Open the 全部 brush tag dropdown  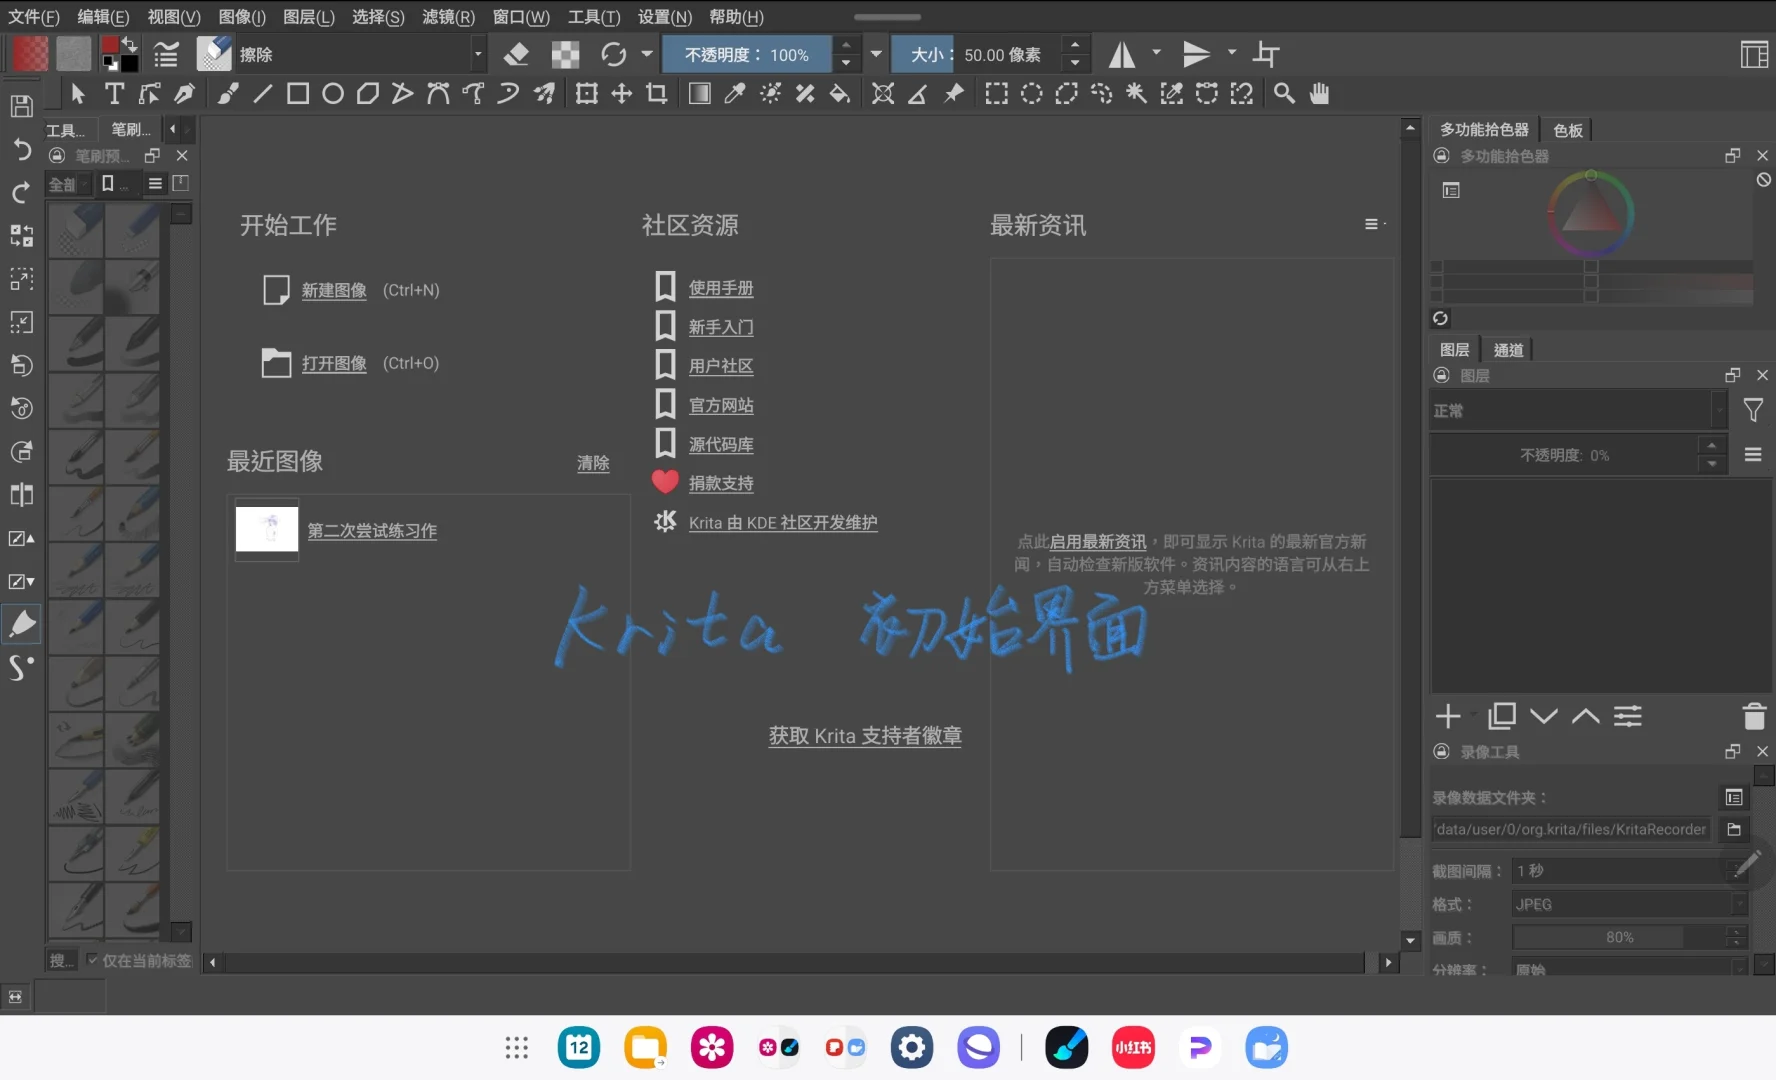70,184
